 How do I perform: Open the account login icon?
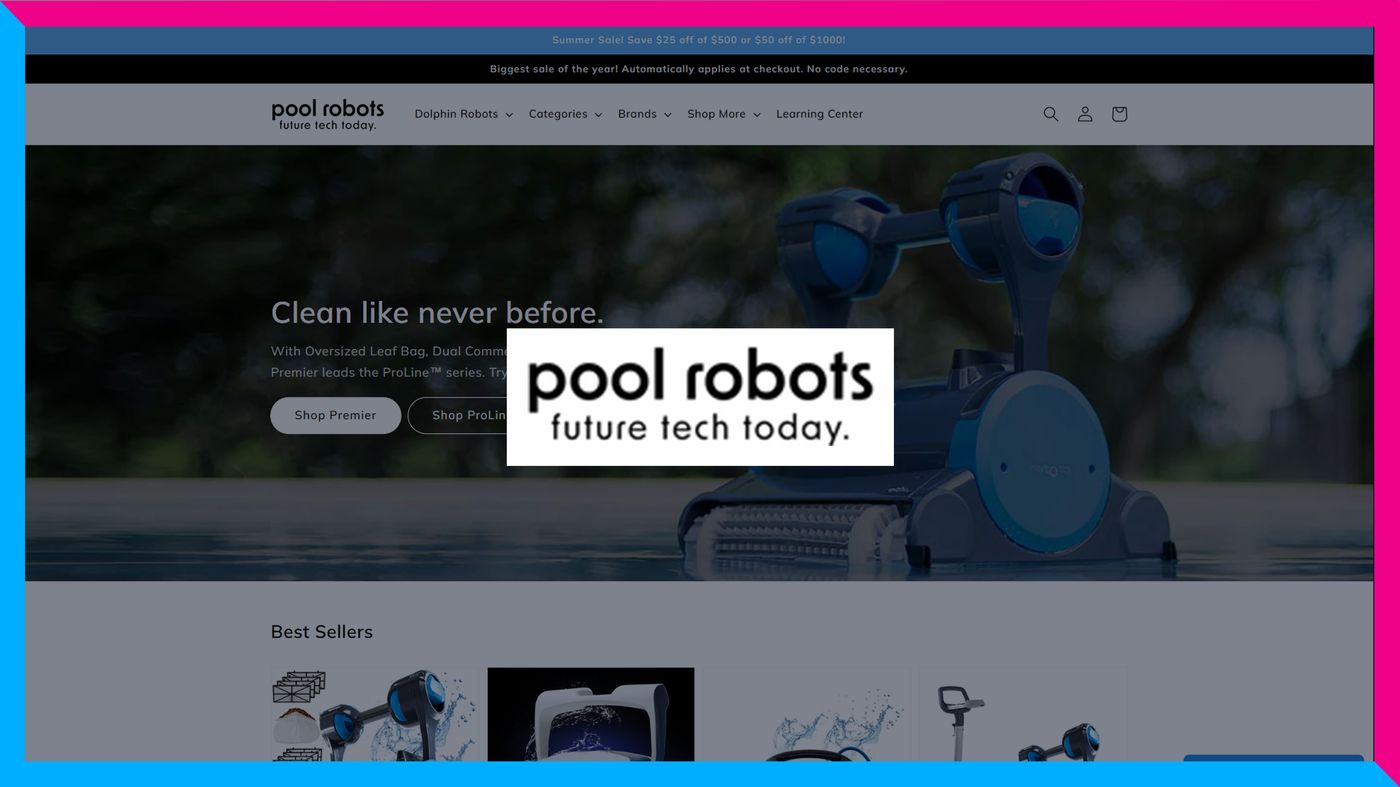pyautogui.click(x=1085, y=114)
